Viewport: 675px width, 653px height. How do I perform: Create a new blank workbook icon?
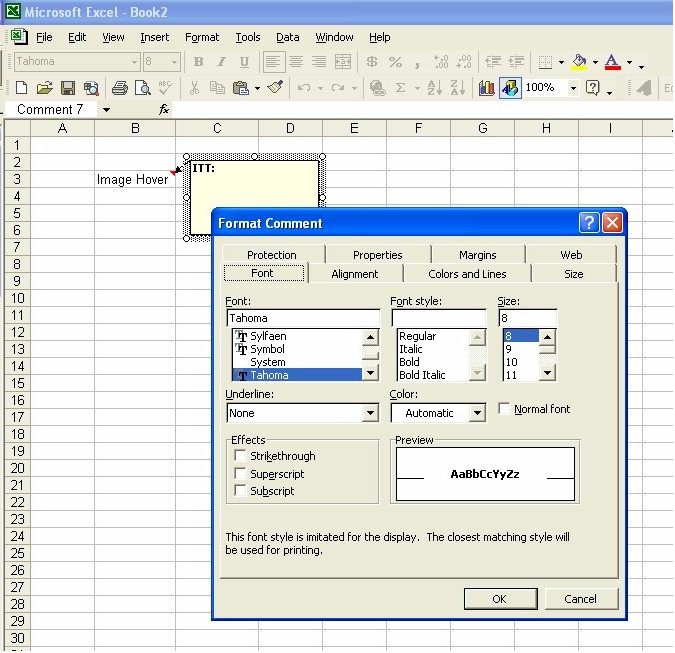[22, 88]
